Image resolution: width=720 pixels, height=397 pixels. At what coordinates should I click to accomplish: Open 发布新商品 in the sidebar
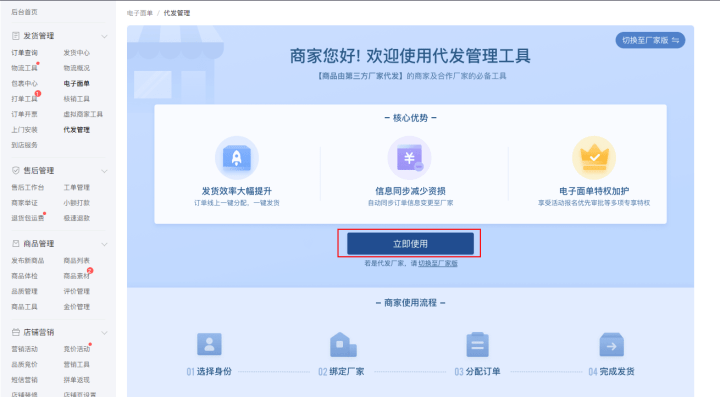pos(28,261)
